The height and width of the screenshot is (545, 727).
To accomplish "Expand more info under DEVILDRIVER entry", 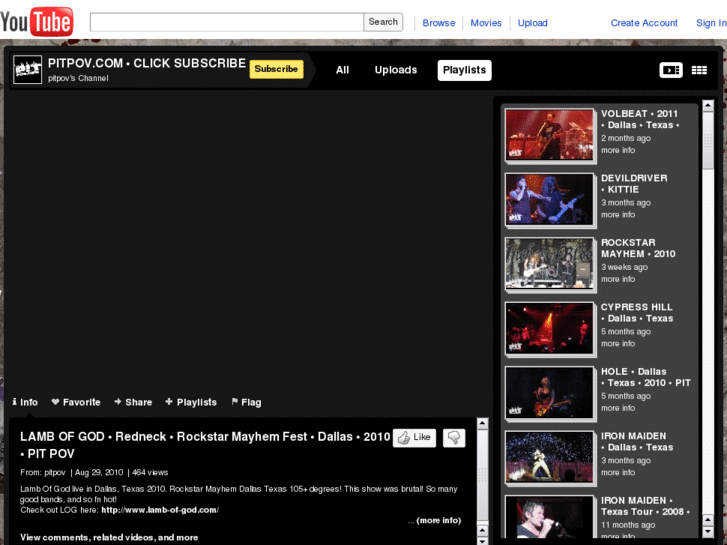I will pyautogui.click(x=618, y=215).
